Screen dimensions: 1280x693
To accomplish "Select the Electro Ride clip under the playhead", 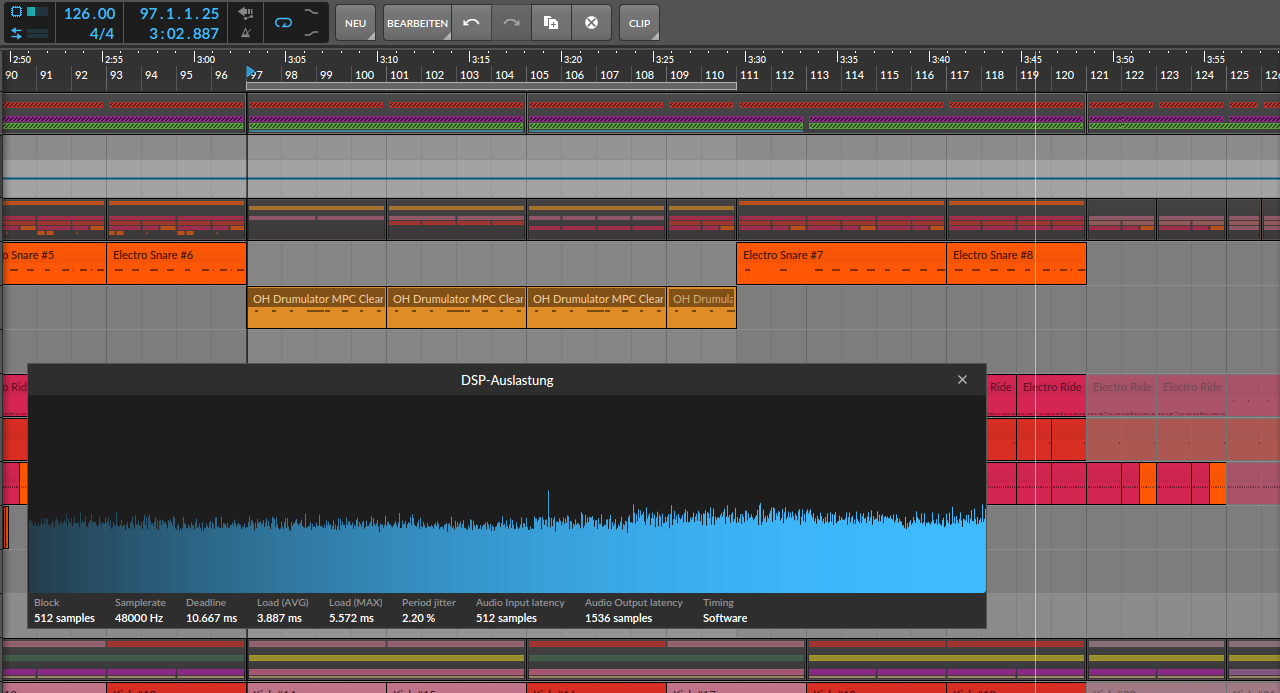I will (x=1051, y=395).
